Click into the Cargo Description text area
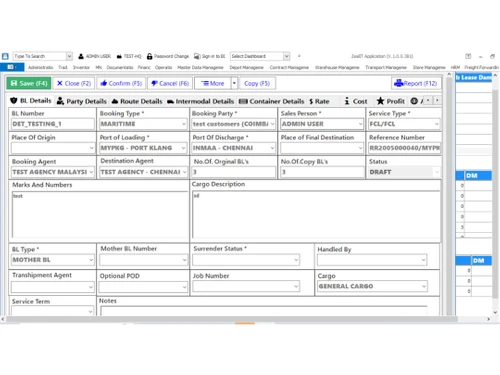The width and height of the screenshot is (500, 375). pyautogui.click(x=316, y=215)
